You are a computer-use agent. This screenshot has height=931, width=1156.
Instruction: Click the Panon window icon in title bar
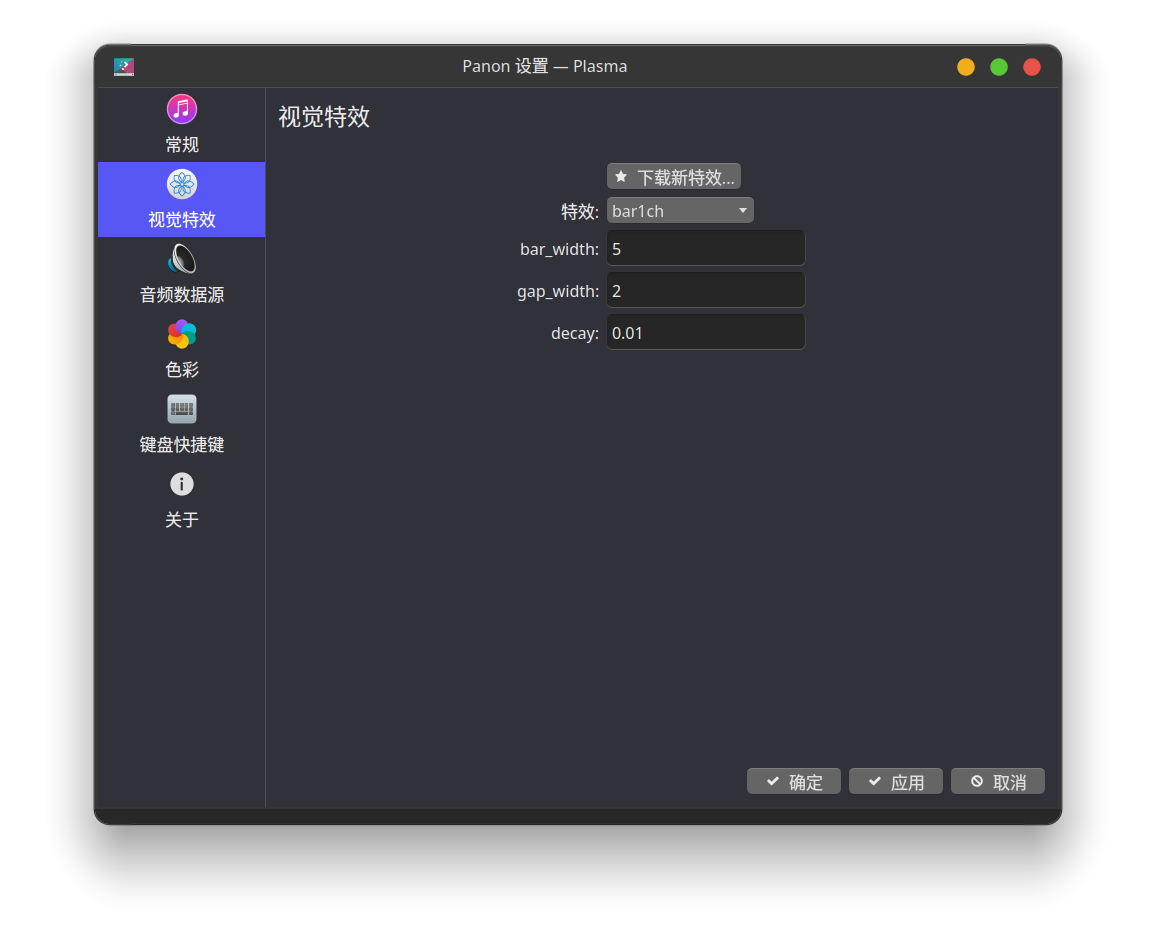tap(124, 67)
